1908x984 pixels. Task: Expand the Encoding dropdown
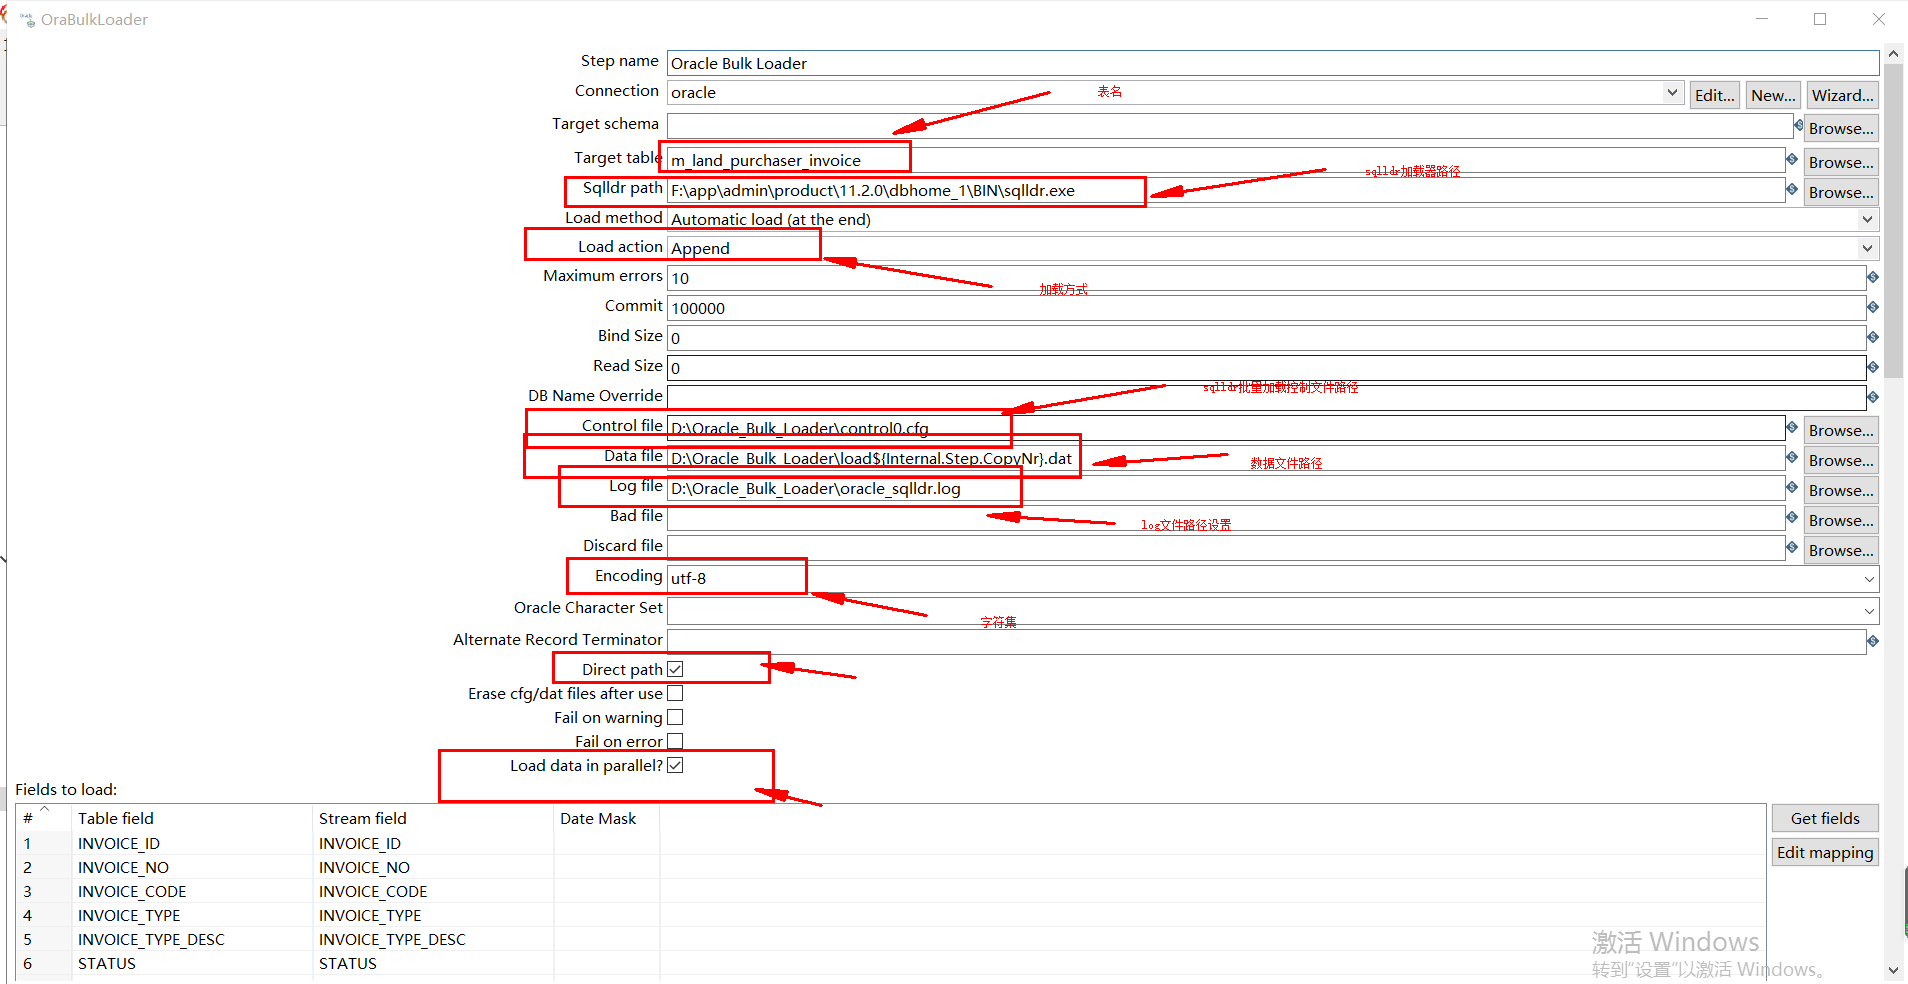point(1868,578)
